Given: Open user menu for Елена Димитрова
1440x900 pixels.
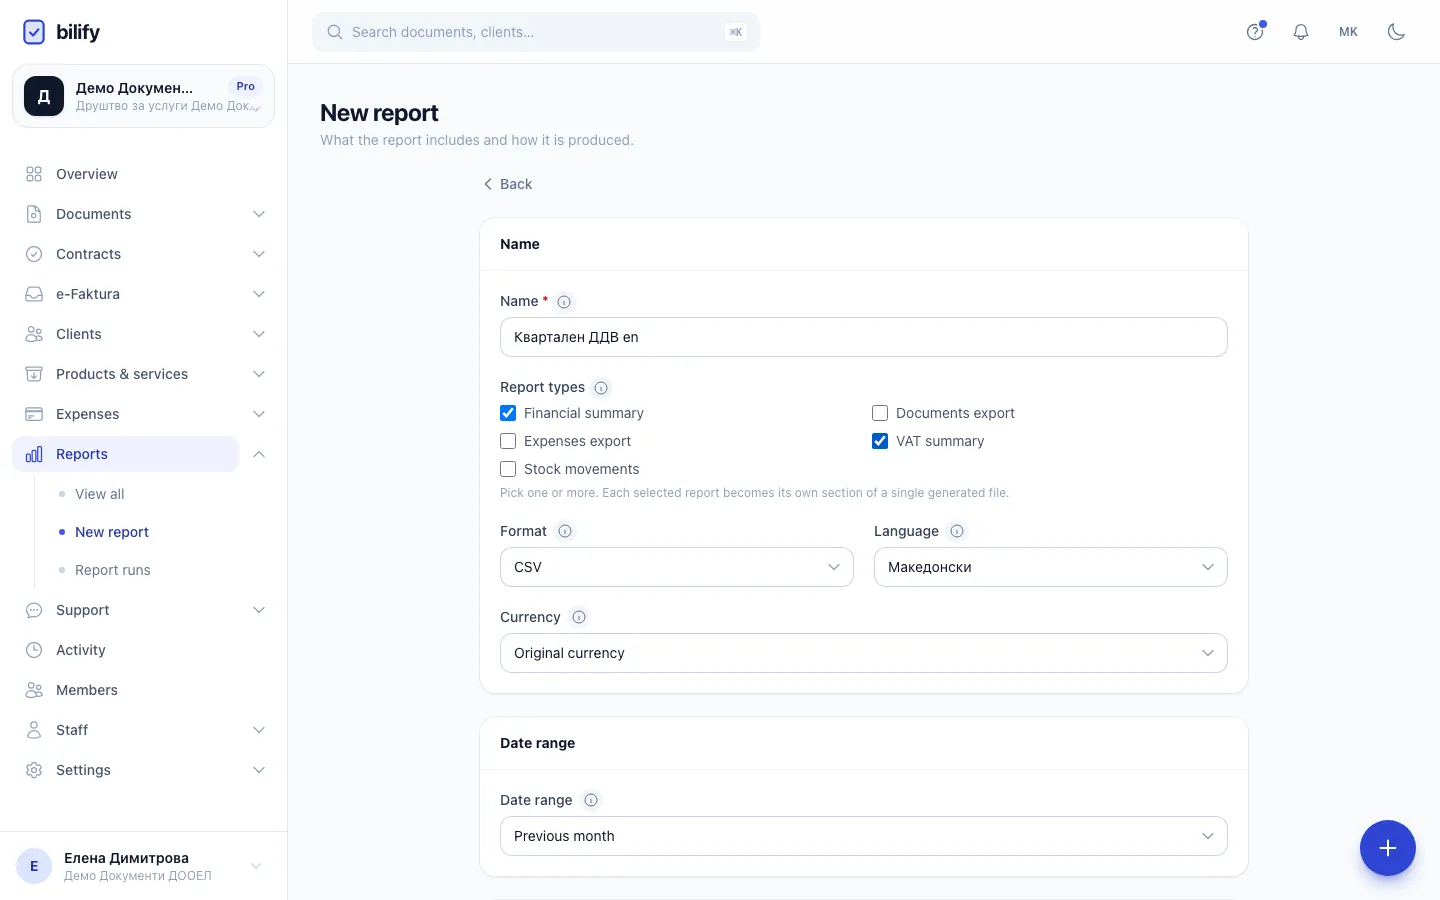Looking at the screenshot, I should (x=143, y=866).
